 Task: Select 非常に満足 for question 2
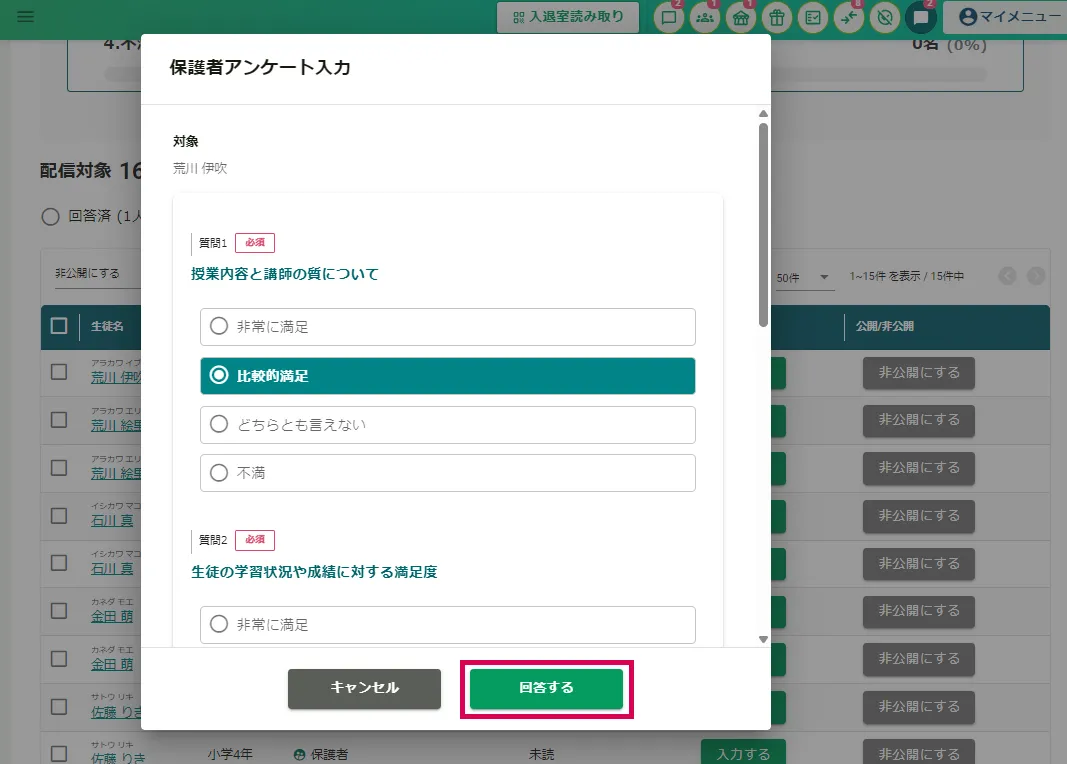pos(447,625)
